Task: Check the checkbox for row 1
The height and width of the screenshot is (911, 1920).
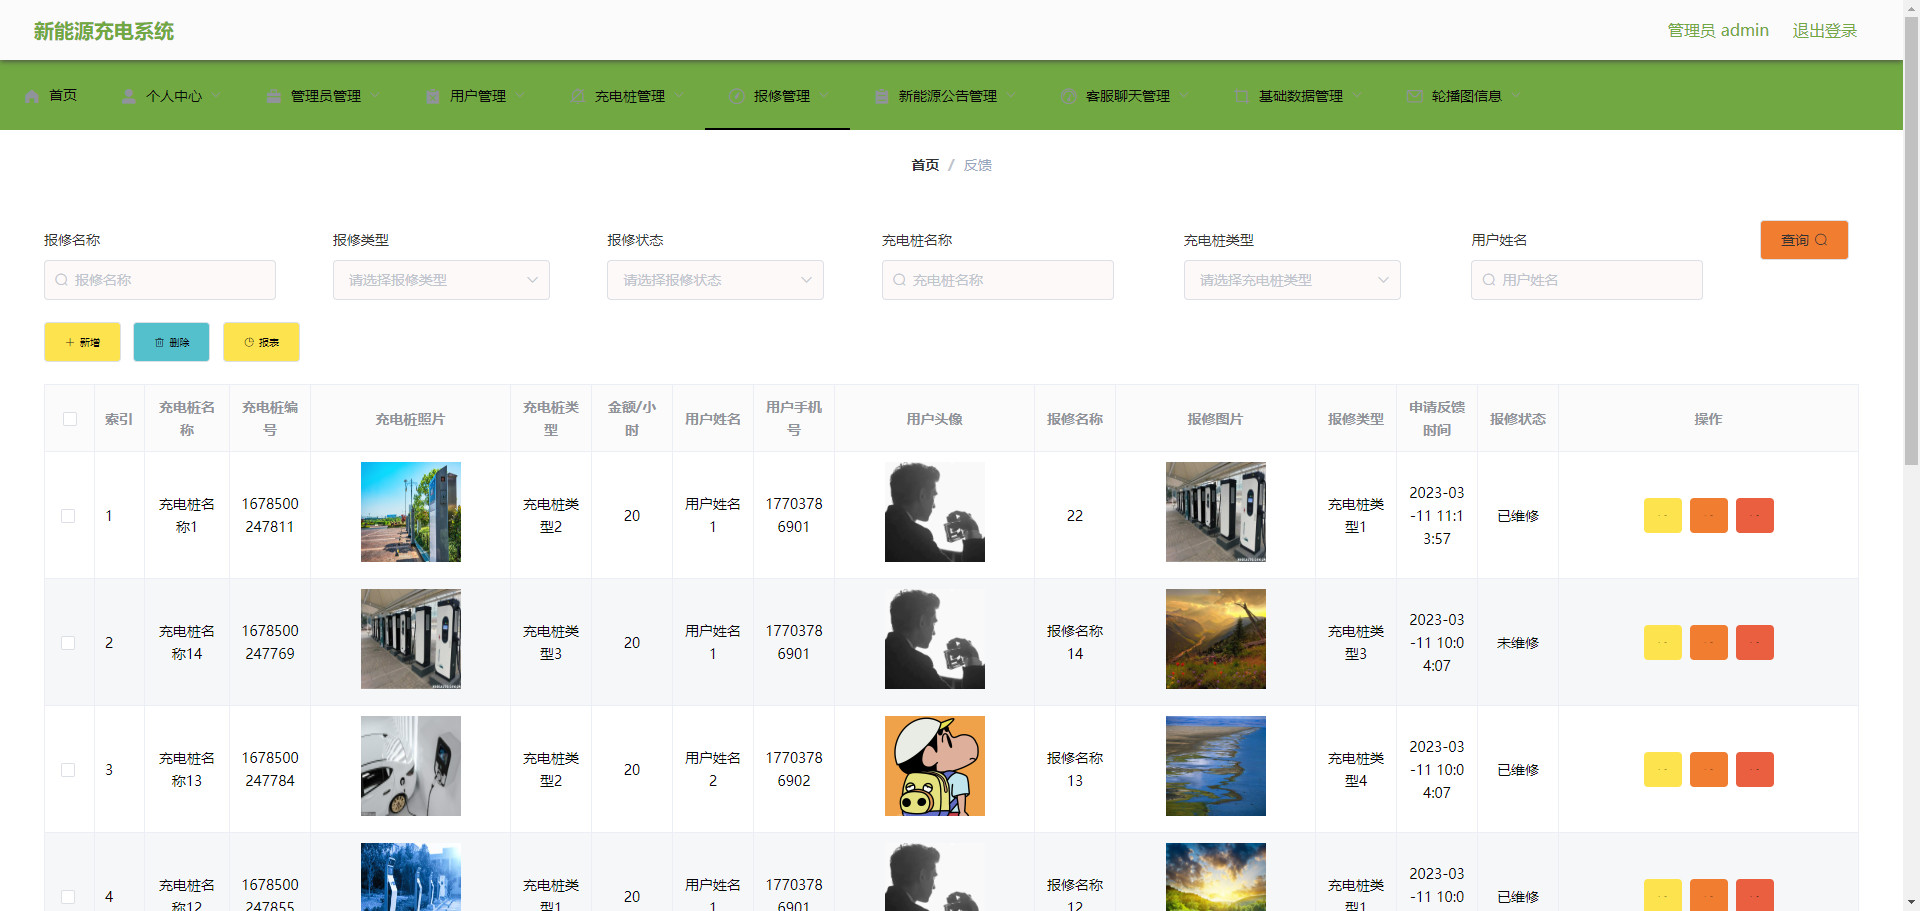Action: click(68, 516)
